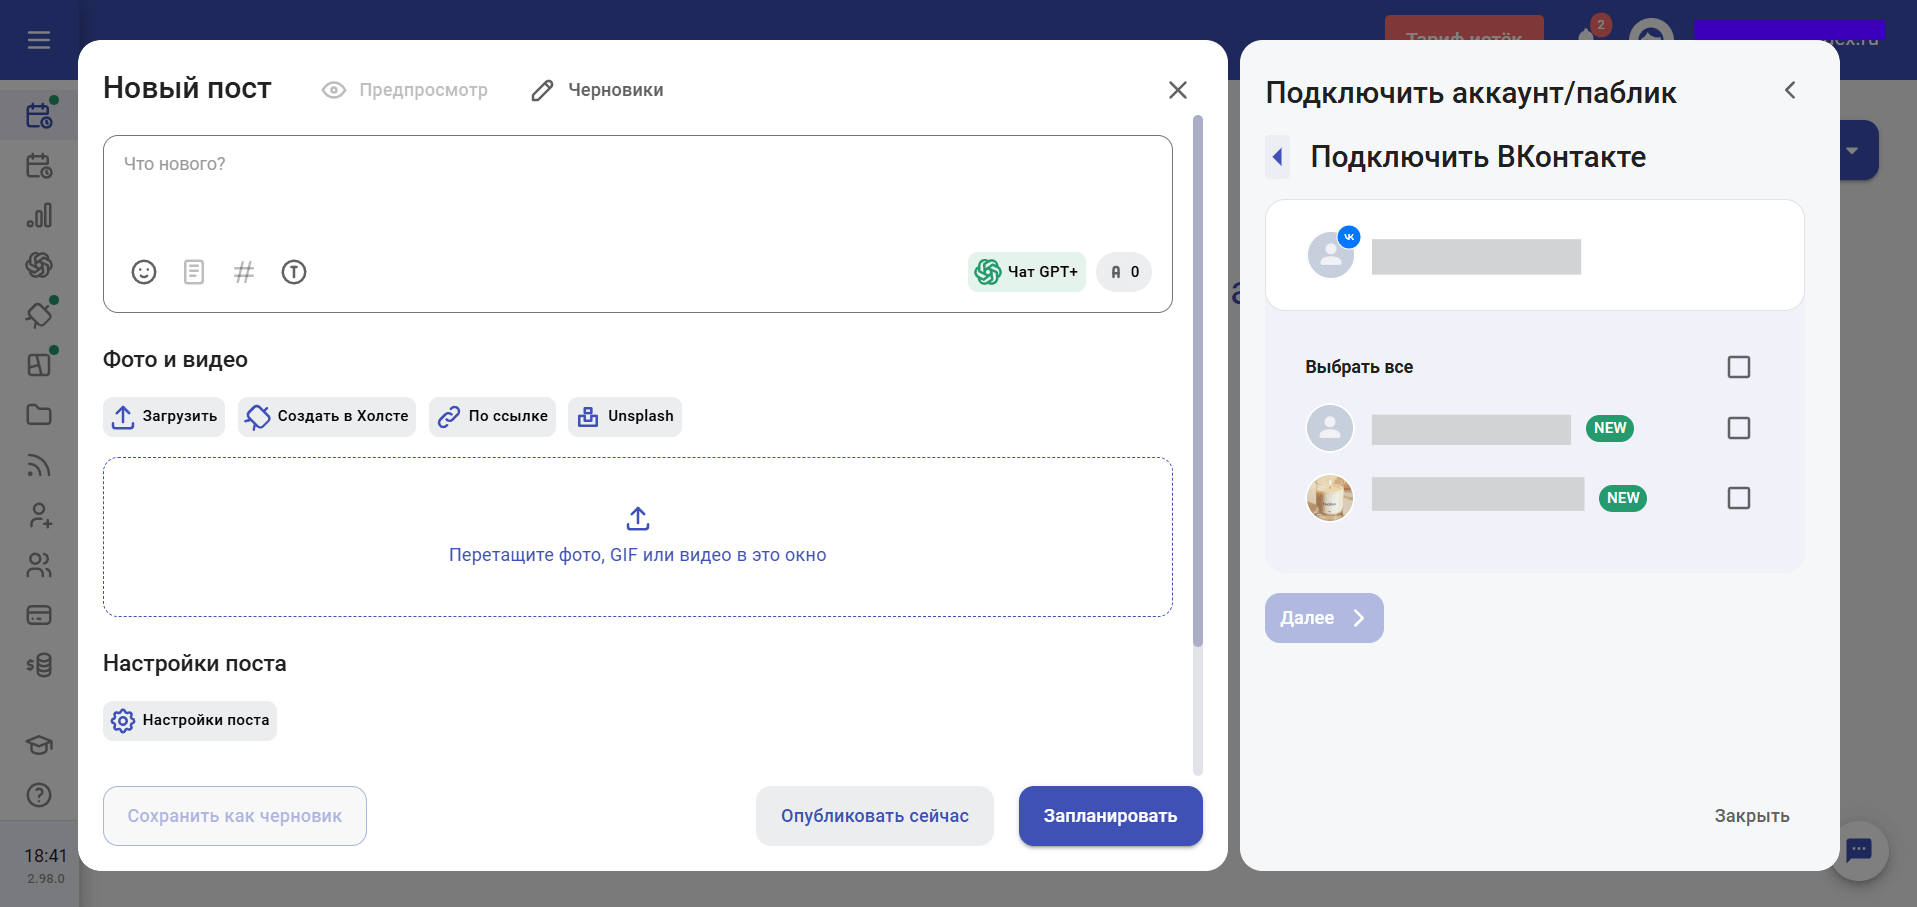Open the sidebar layout grid icon
1917x907 pixels.
click(x=39, y=365)
